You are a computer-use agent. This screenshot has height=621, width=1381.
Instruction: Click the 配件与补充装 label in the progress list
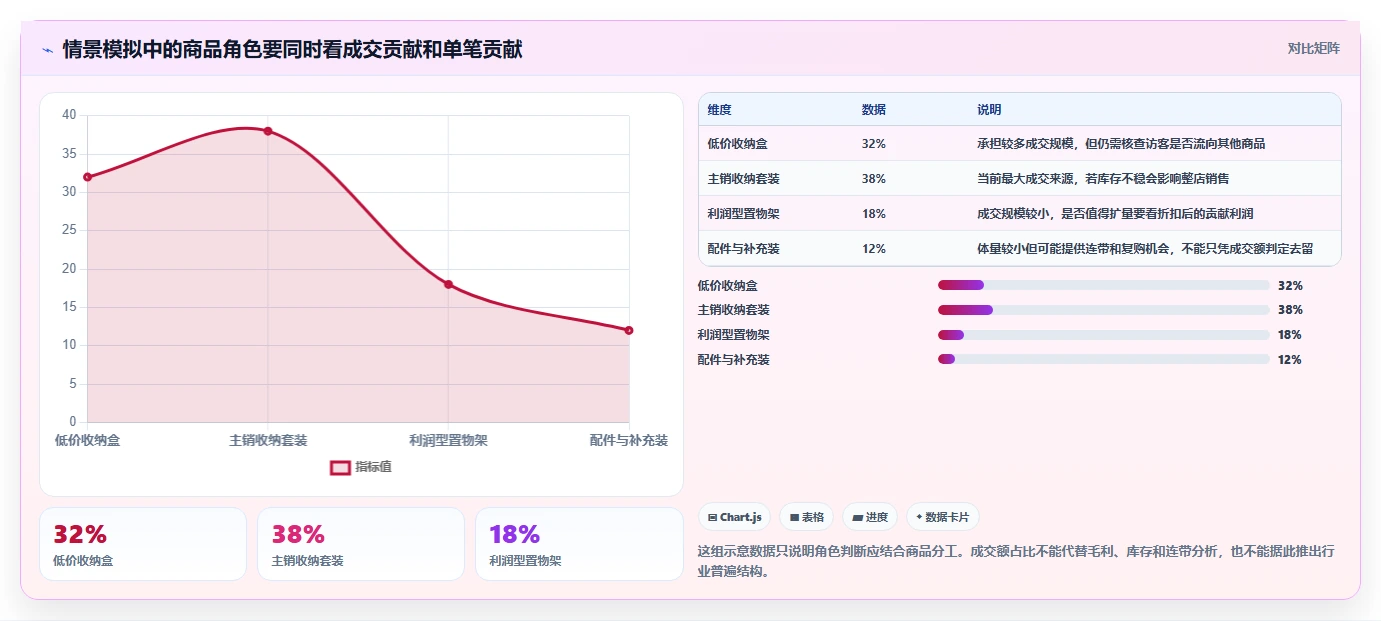pyautogui.click(x=734, y=359)
